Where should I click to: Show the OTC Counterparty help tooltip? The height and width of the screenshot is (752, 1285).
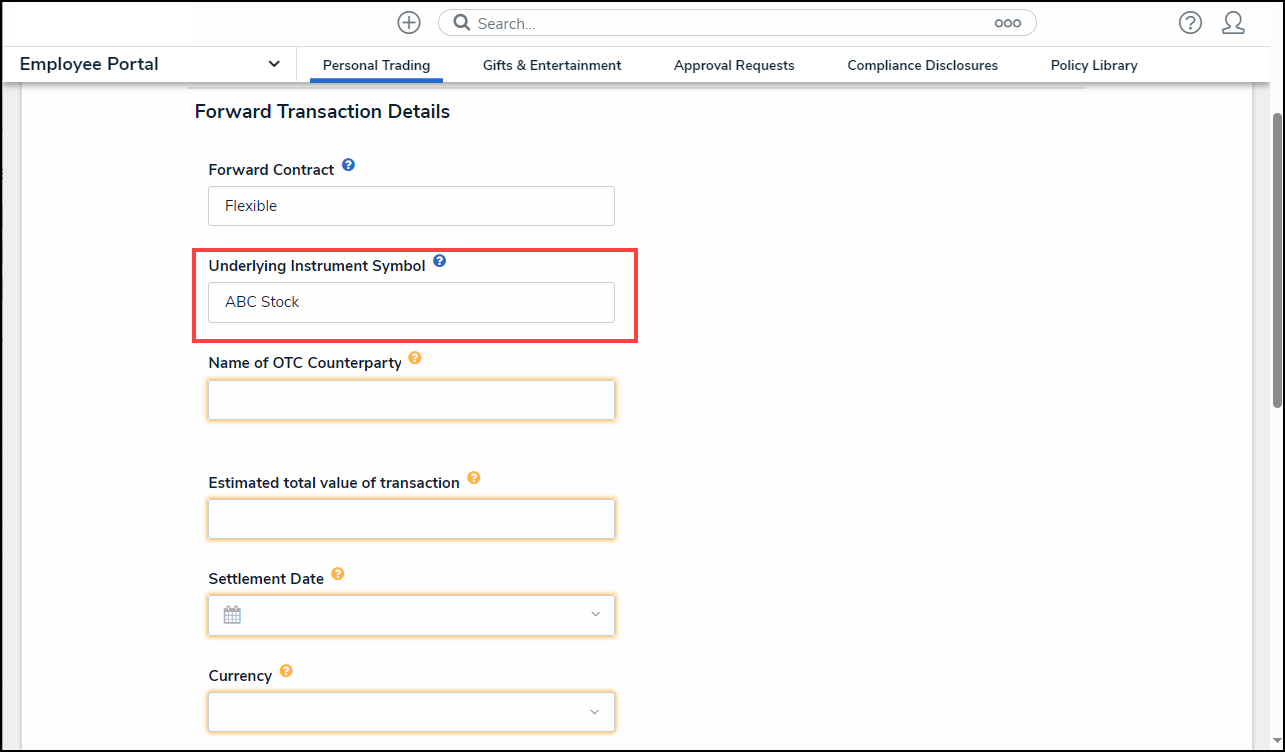coord(415,358)
